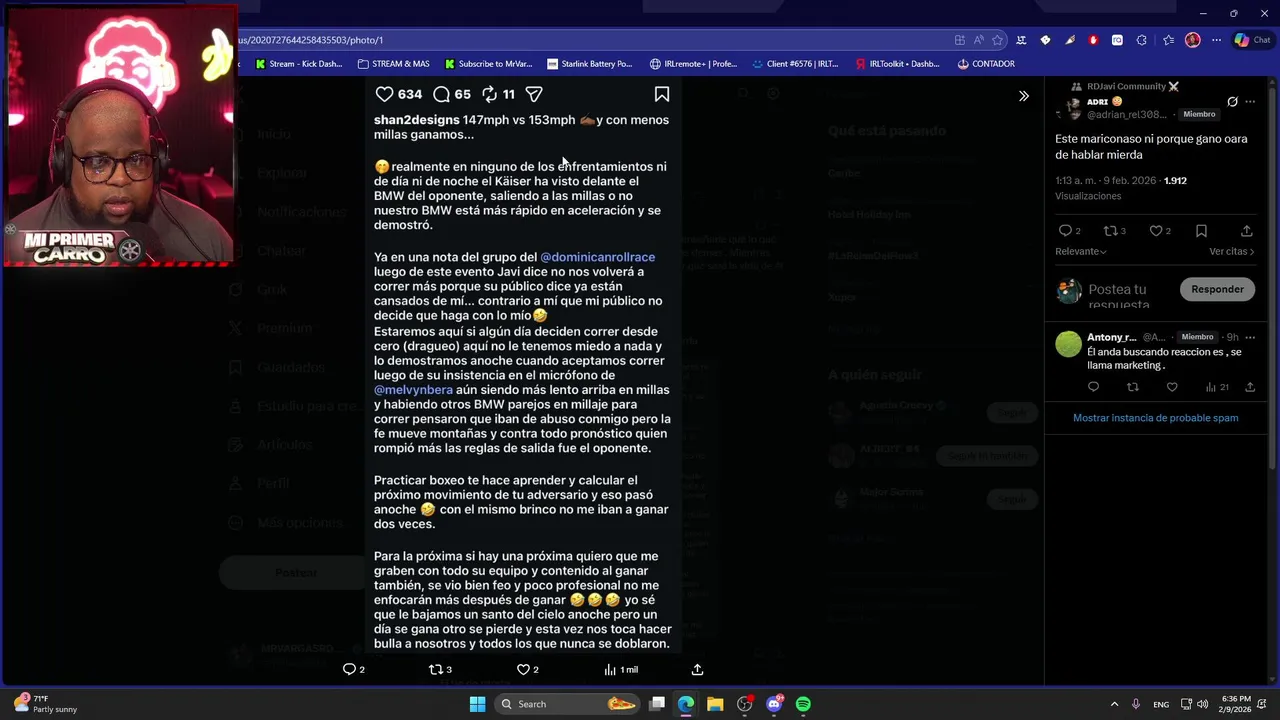Add page to favorites with star icon

pos(997,40)
